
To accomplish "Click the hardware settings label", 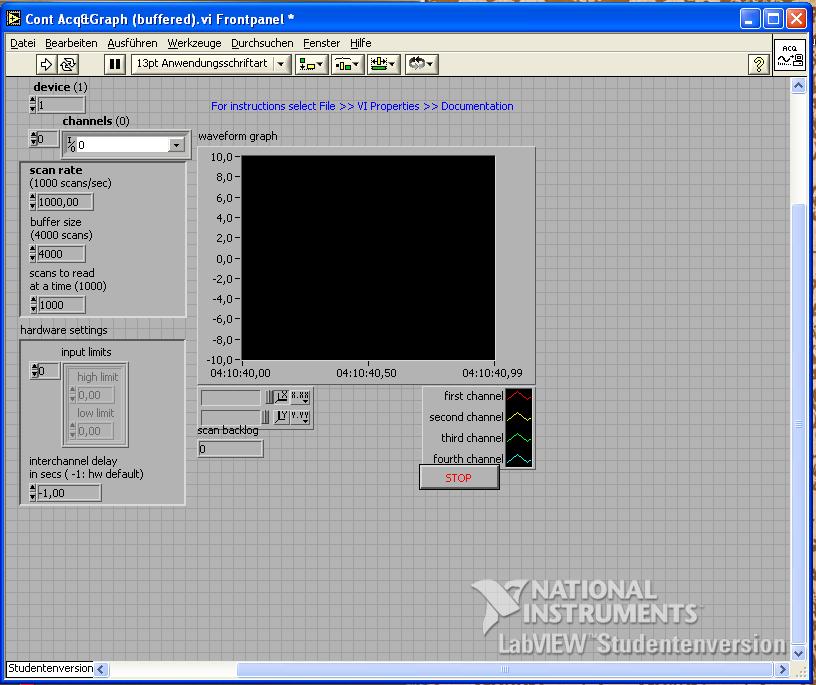I will coord(63,330).
